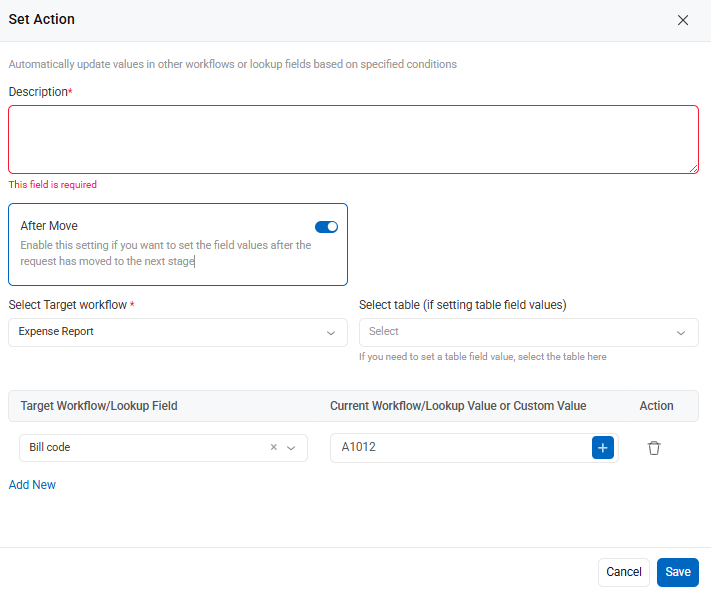Click the 'This field is required' error text
The height and width of the screenshot is (591, 711).
pos(53,185)
